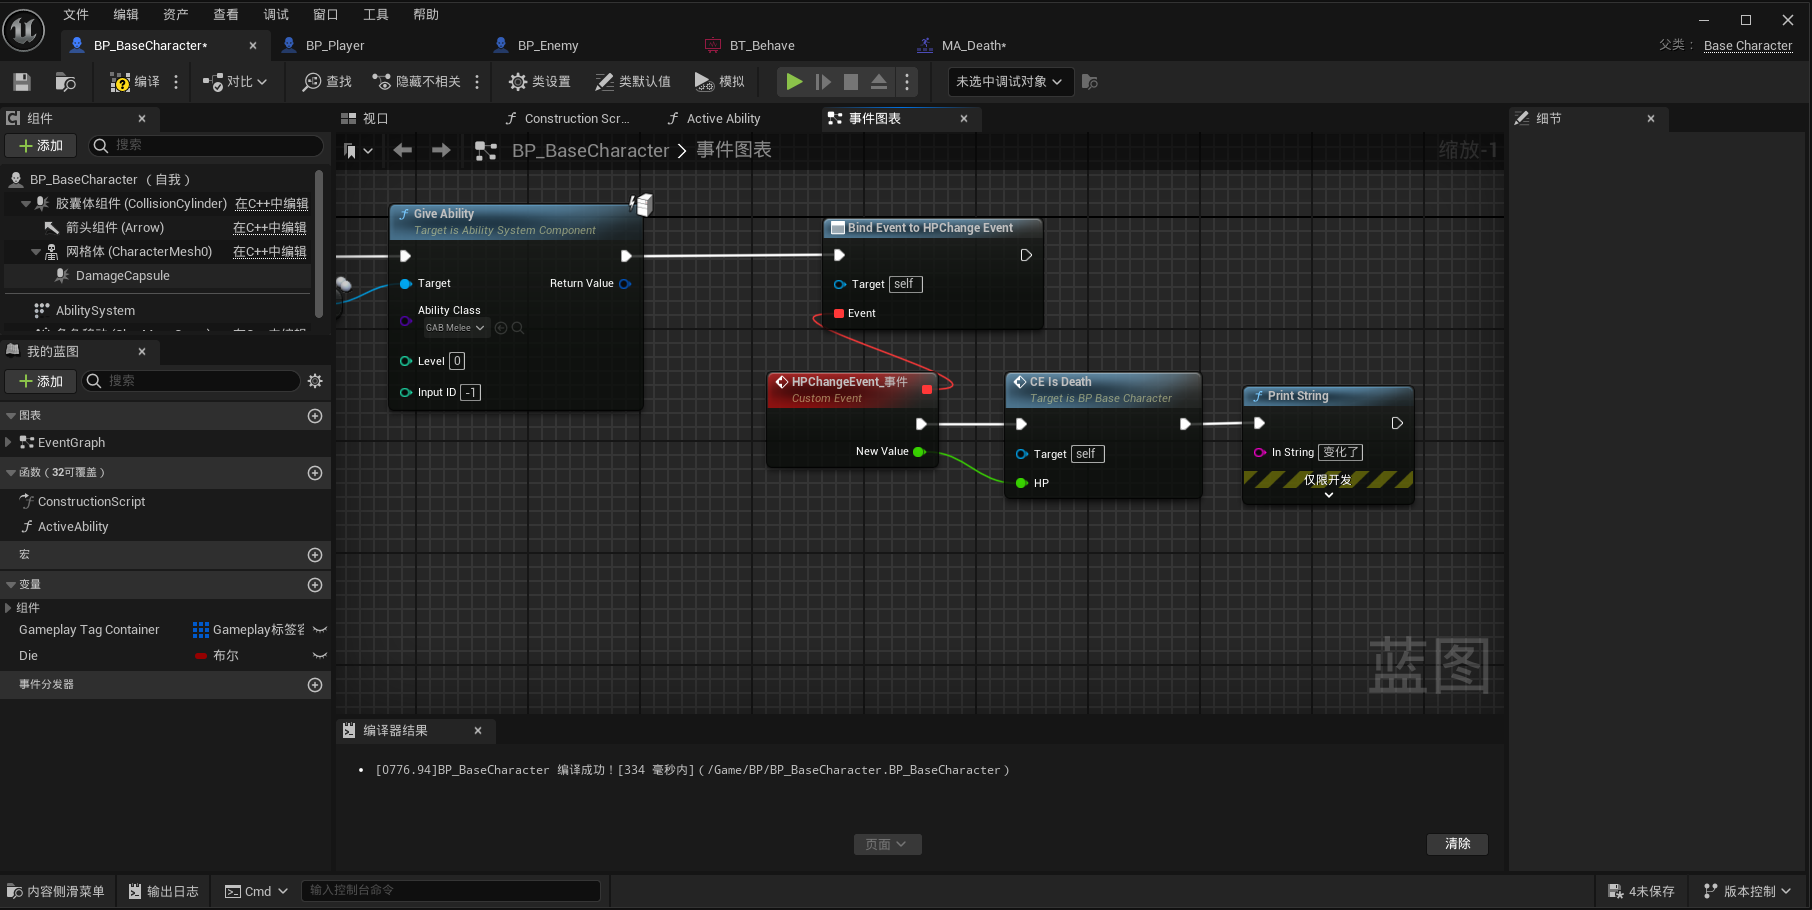Toggle 隐藏不相关 hide unrelated nodes

click(x=416, y=82)
